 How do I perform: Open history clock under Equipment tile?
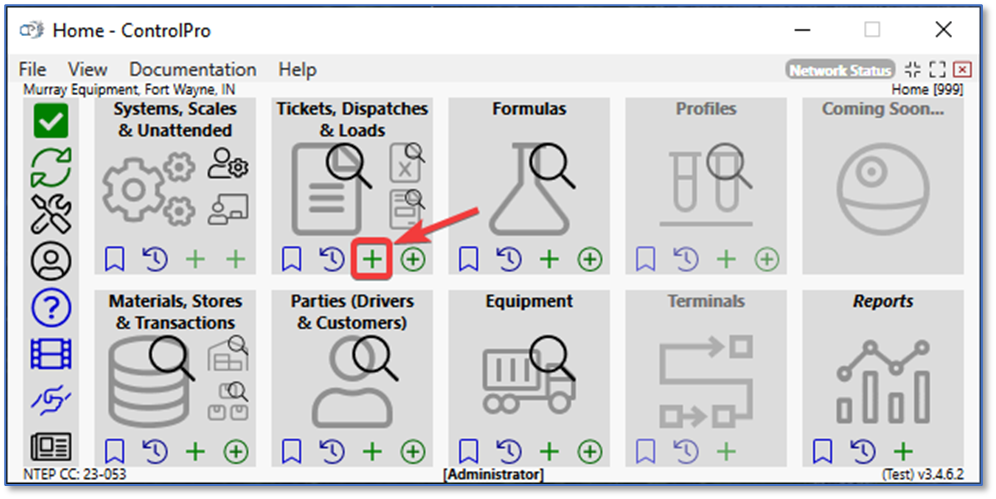(x=509, y=452)
